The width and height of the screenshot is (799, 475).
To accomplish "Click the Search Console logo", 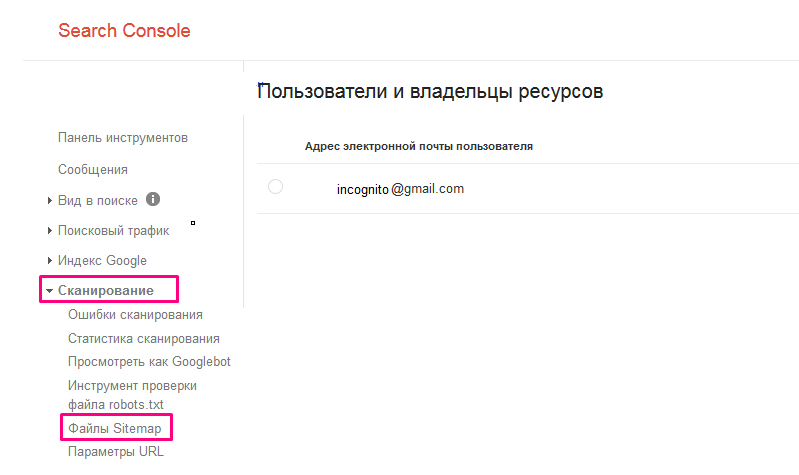I will [x=124, y=31].
